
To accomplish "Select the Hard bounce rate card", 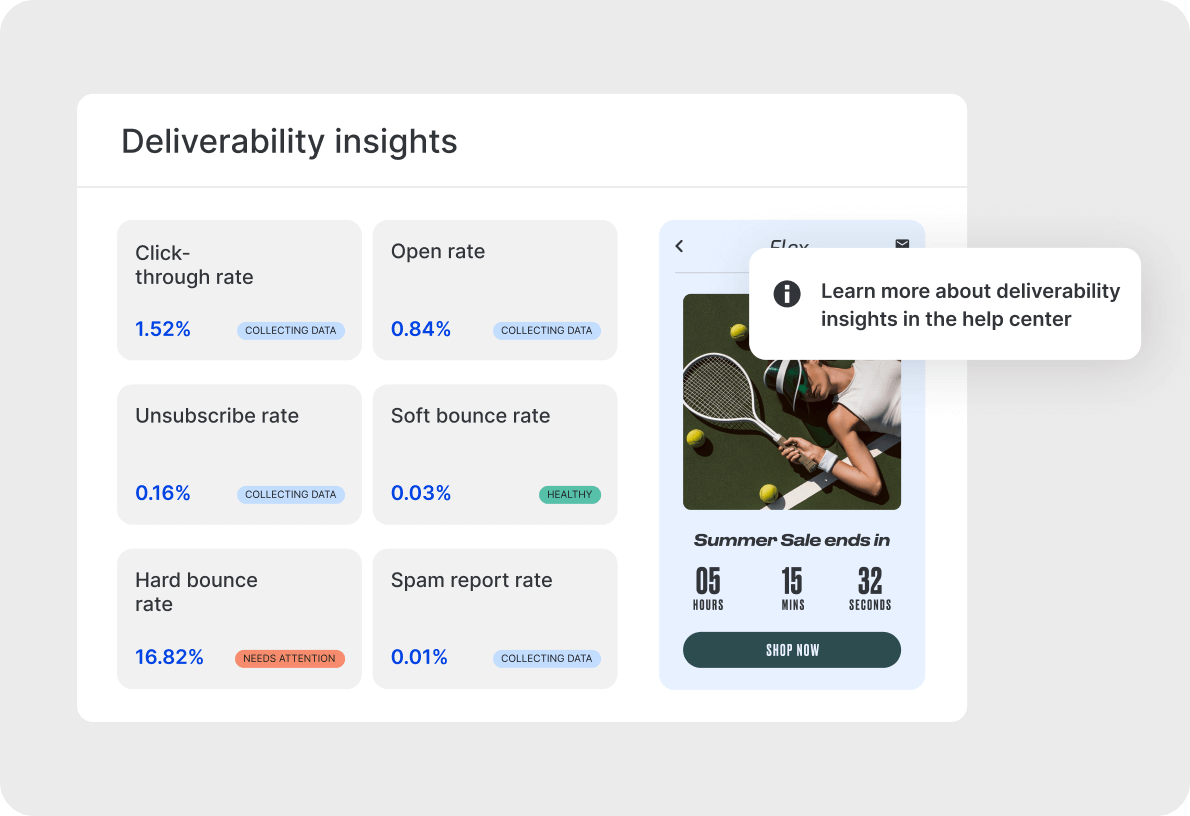I will [x=239, y=619].
